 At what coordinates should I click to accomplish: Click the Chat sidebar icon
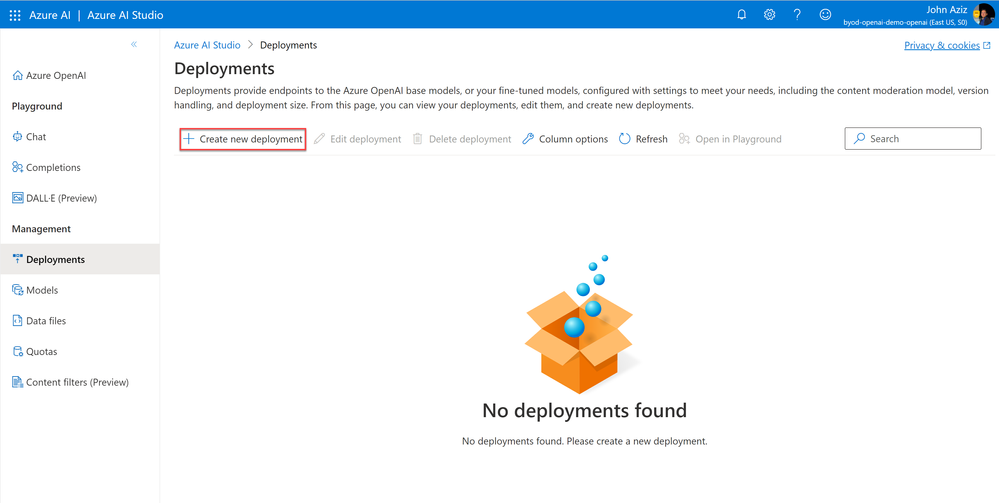pos(17,136)
